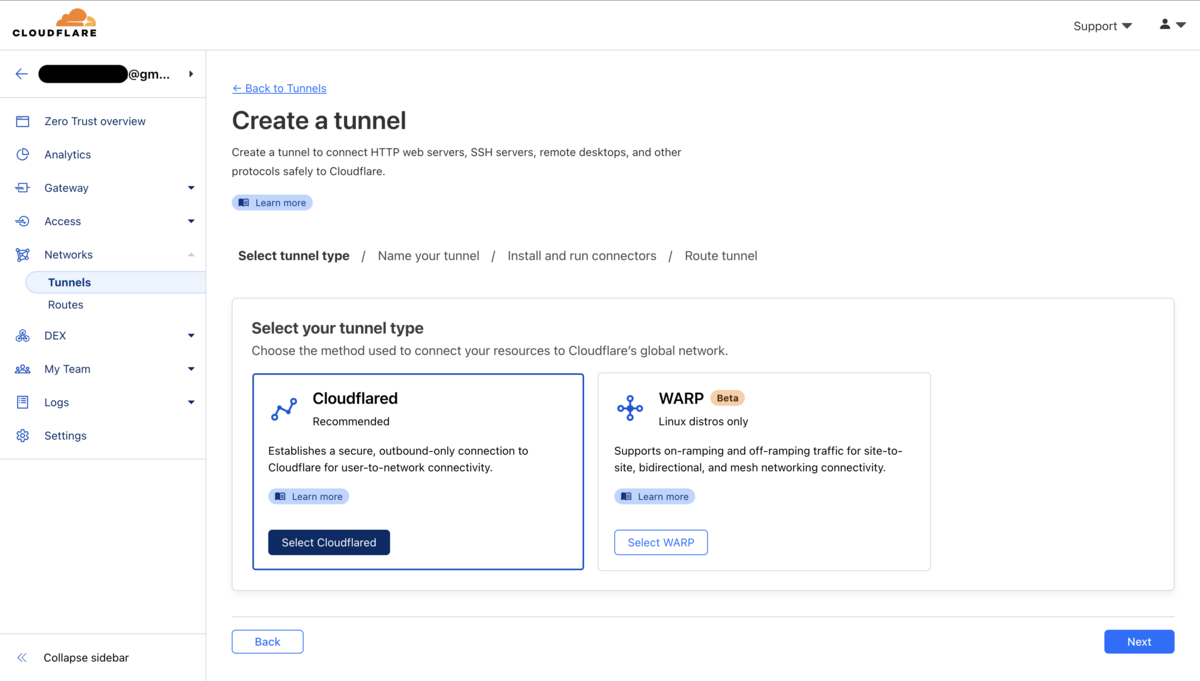Image resolution: width=1200 pixels, height=681 pixels.
Task: Open the user account dropdown caret
Action: coord(1181,25)
